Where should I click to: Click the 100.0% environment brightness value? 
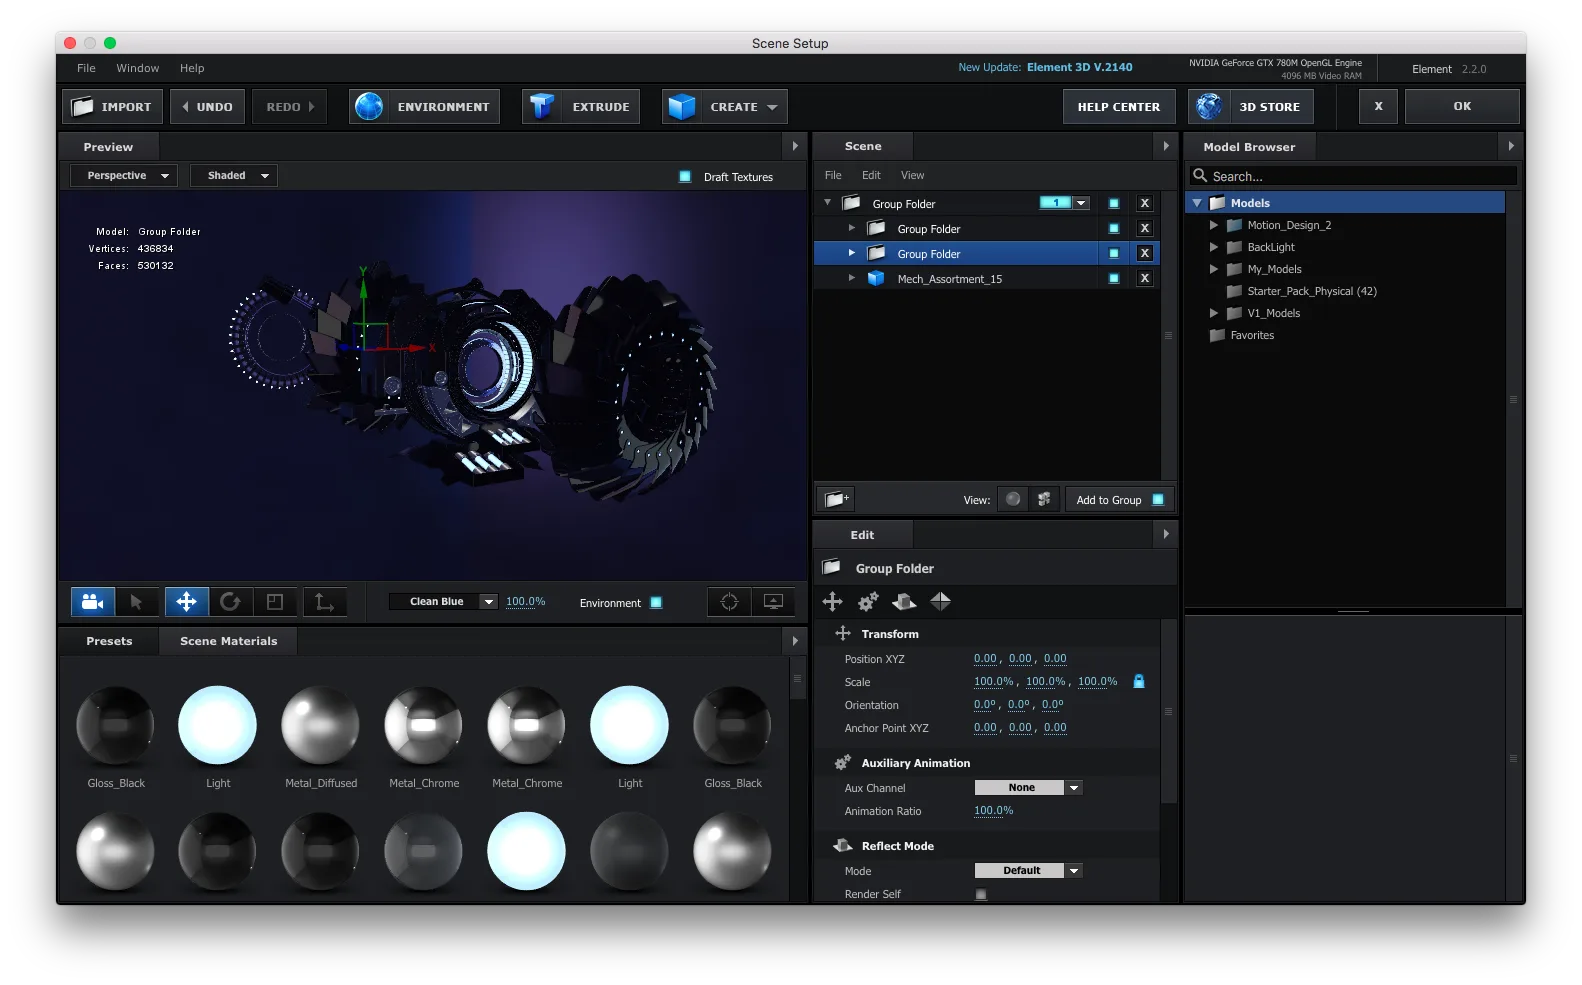coord(525,601)
